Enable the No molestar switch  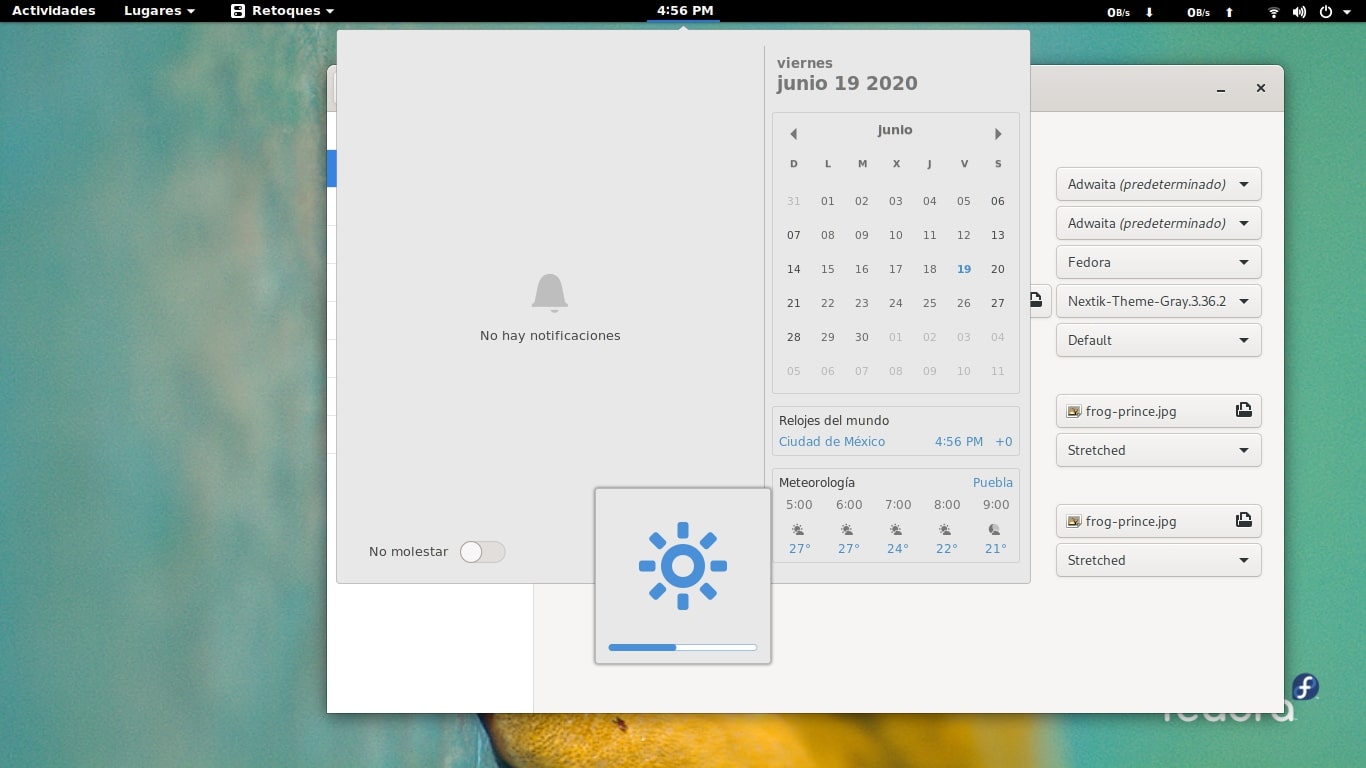click(x=482, y=551)
